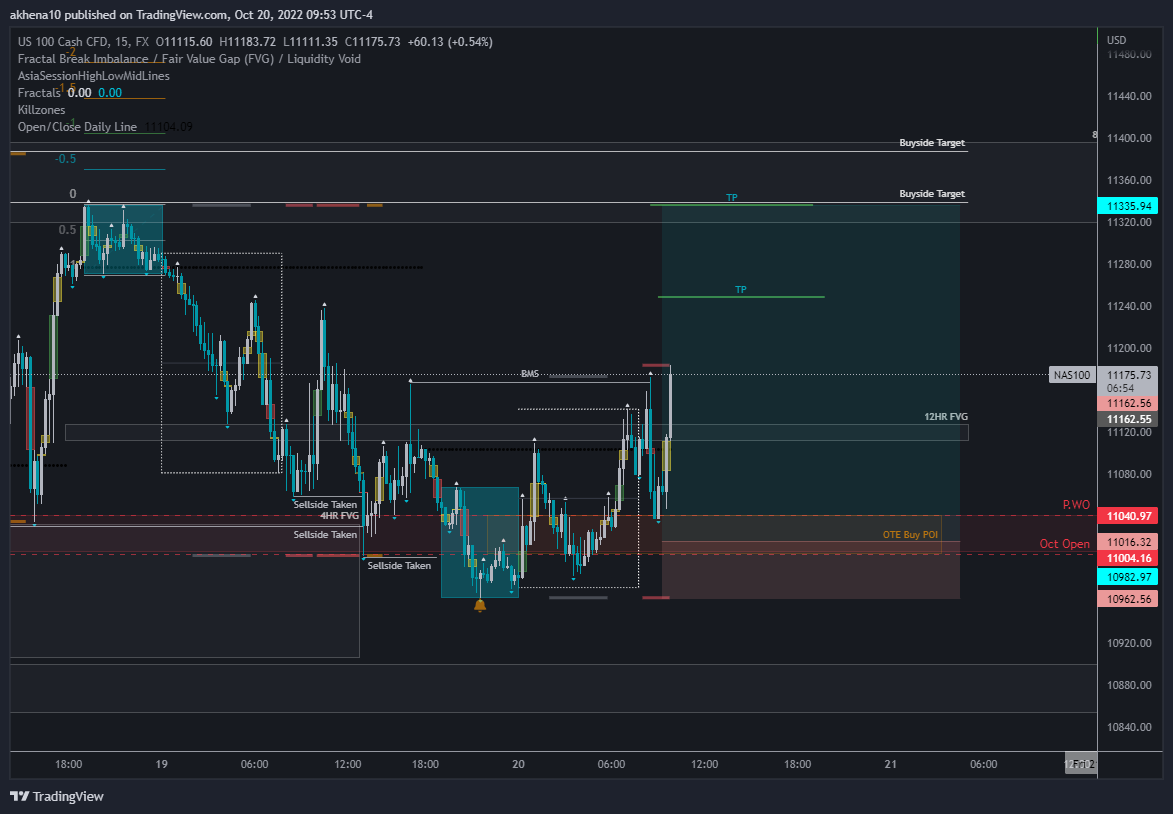The width and height of the screenshot is (1173, 814).
Task: Select the 20 date label on the time axis
Action: pyautogui.click(x=518, y=764)
